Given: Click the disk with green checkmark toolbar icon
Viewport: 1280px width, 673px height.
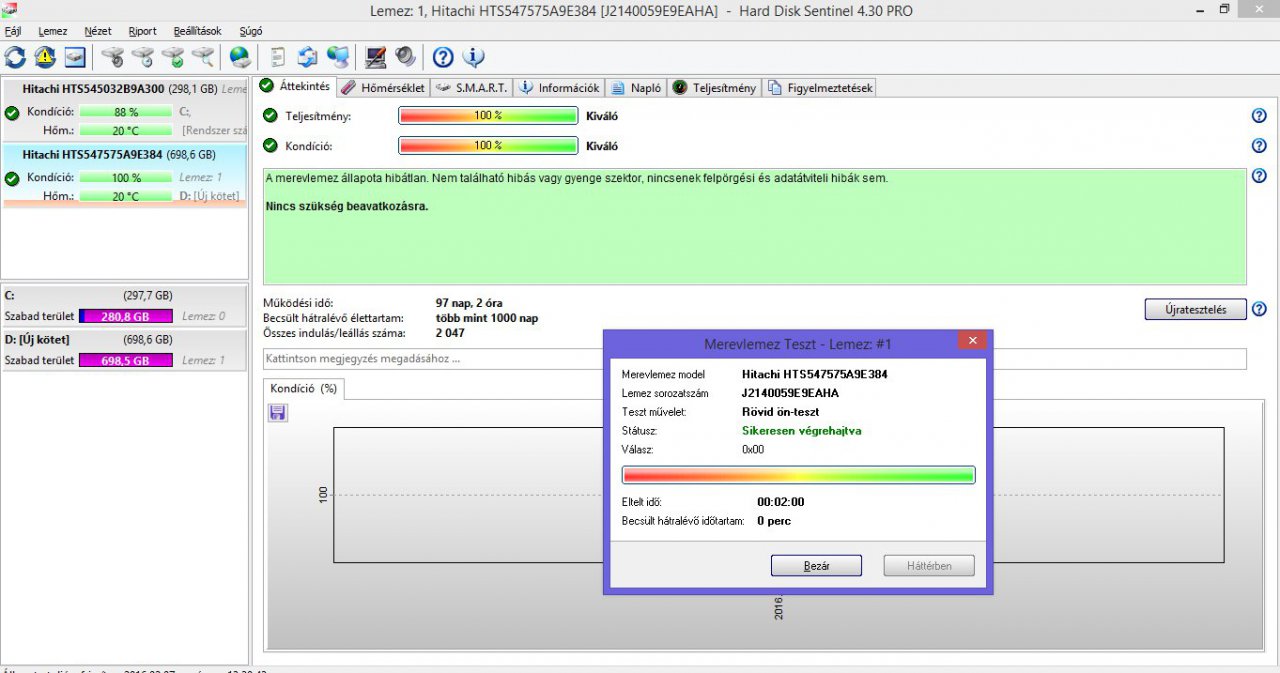Looking at the screenshot, I should pyautogui.click(x=173, y=56).
